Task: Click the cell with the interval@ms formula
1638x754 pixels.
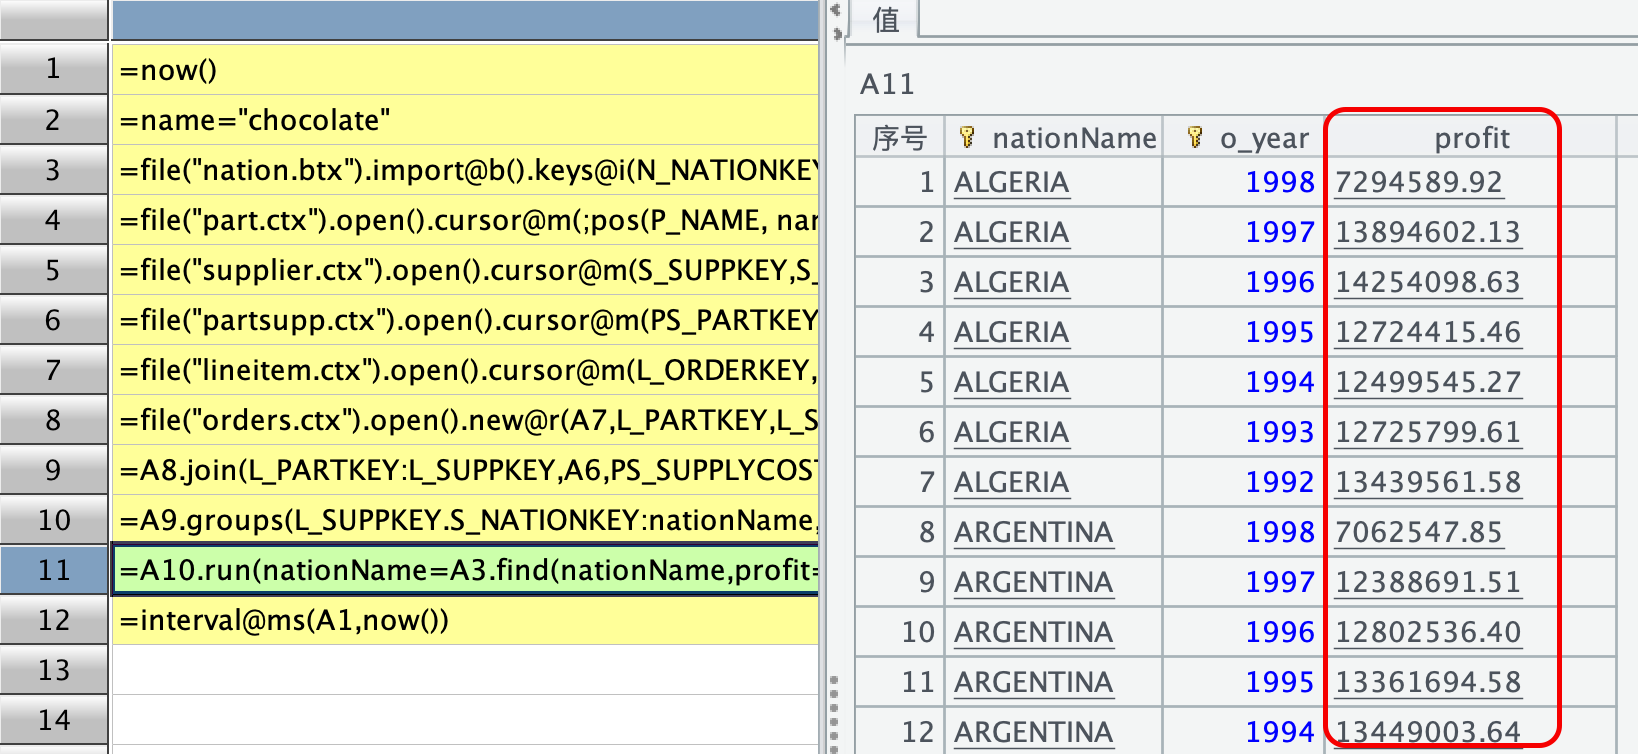Action: [465, 620]
